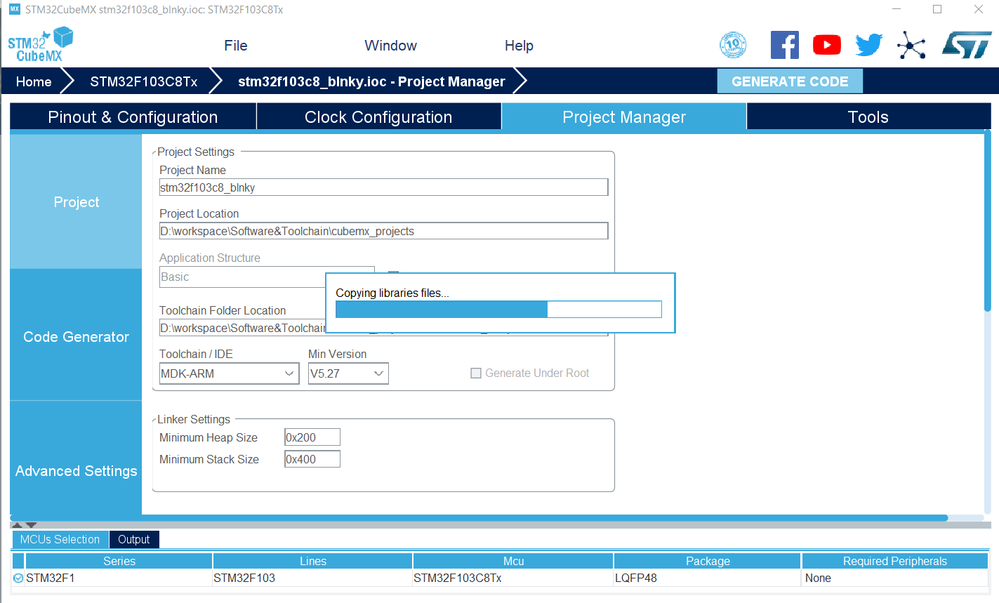Click the panel collapse arrows above MCUs Selection

(x=24, y=525)
